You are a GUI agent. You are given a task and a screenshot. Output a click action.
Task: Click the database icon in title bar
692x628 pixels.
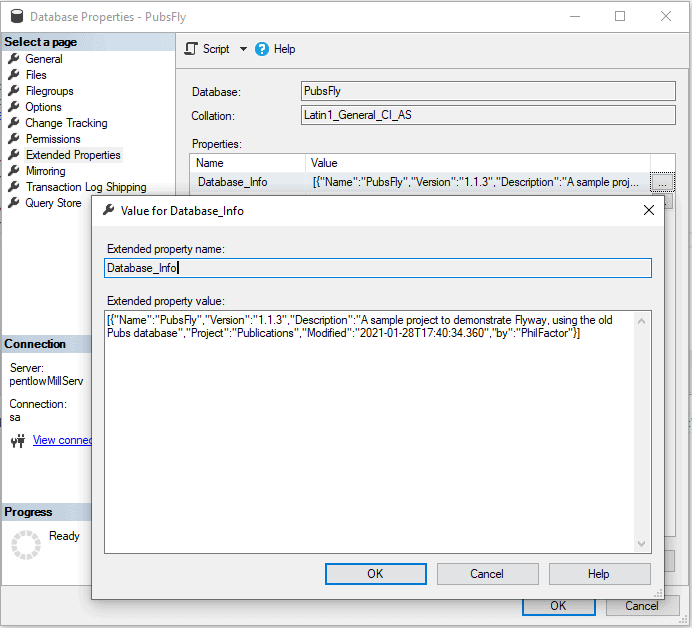point(17,16)
